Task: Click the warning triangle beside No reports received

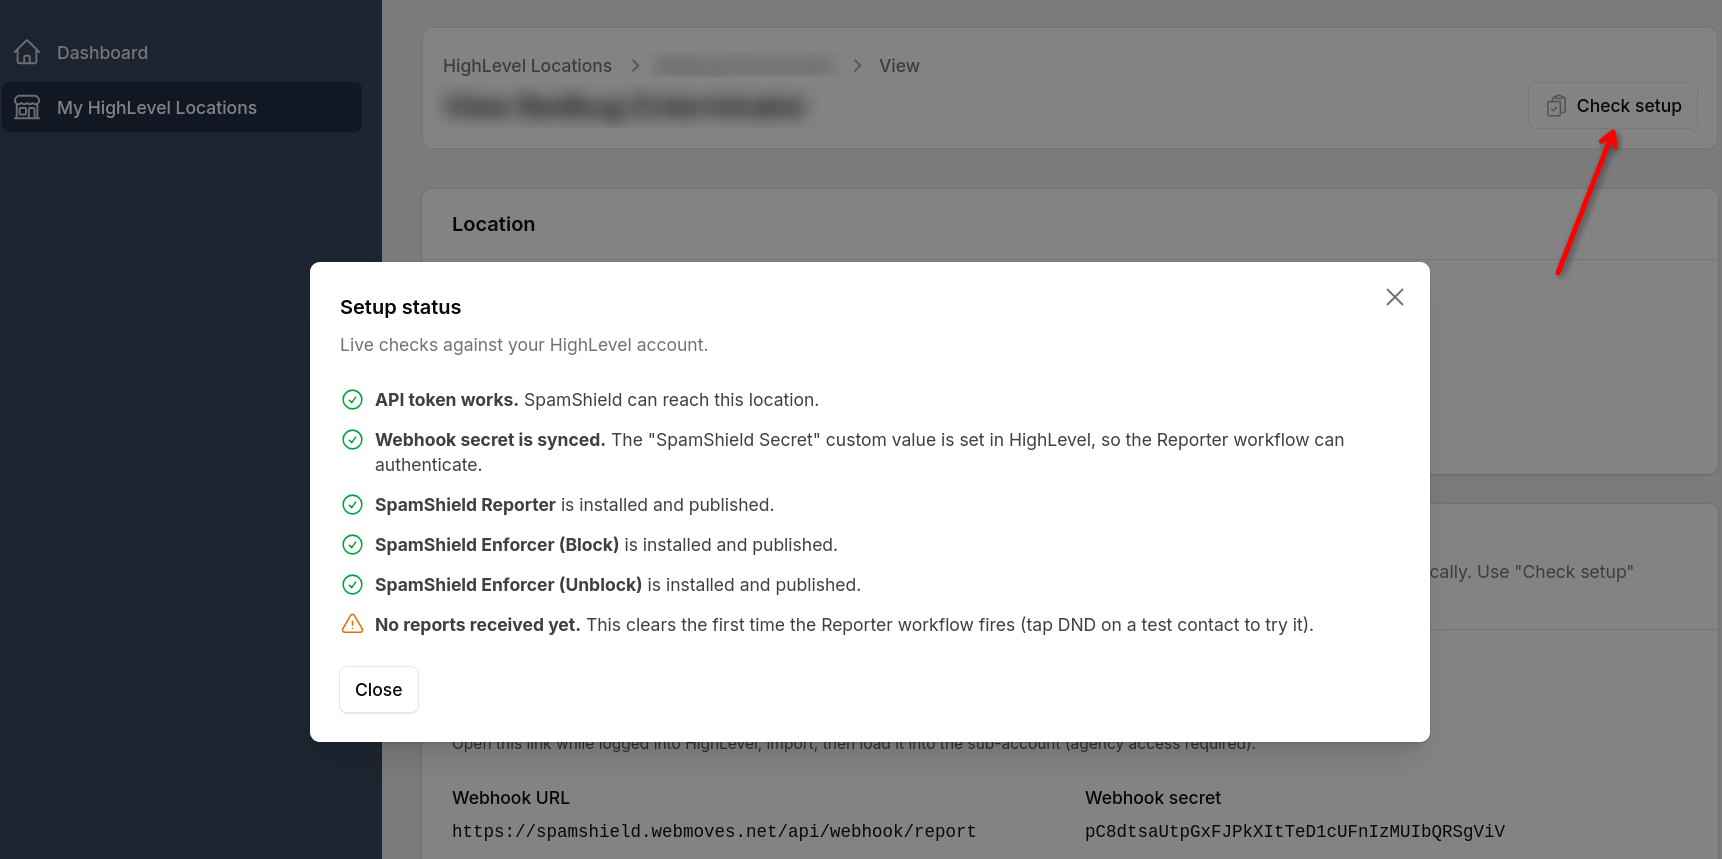Action: click(x=352, y=624)
